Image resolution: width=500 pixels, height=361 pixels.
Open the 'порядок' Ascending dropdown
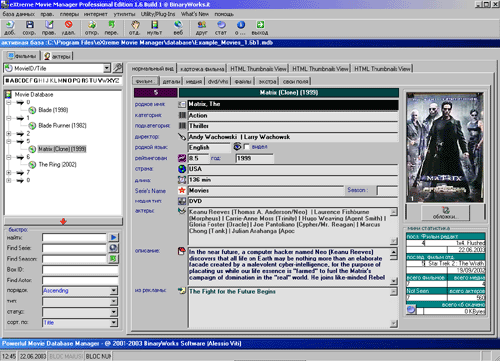pos(114,291)
